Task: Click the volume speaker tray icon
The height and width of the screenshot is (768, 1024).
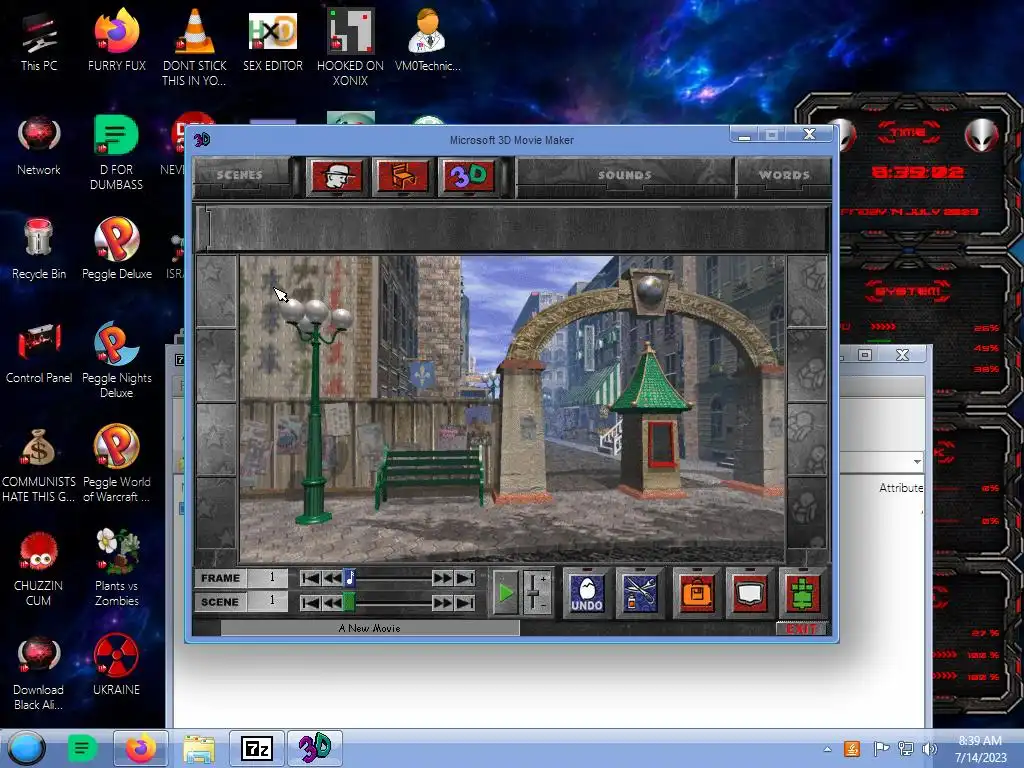Action: (x=929, y=749)
